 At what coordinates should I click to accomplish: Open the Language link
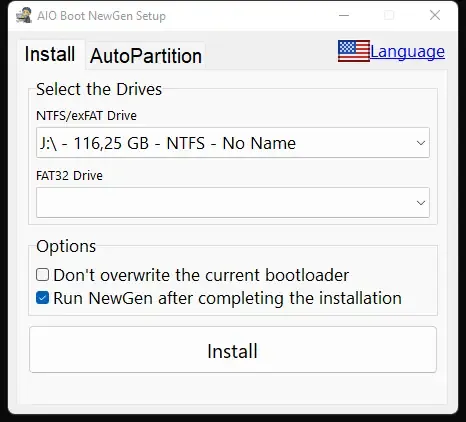[407, 52]
